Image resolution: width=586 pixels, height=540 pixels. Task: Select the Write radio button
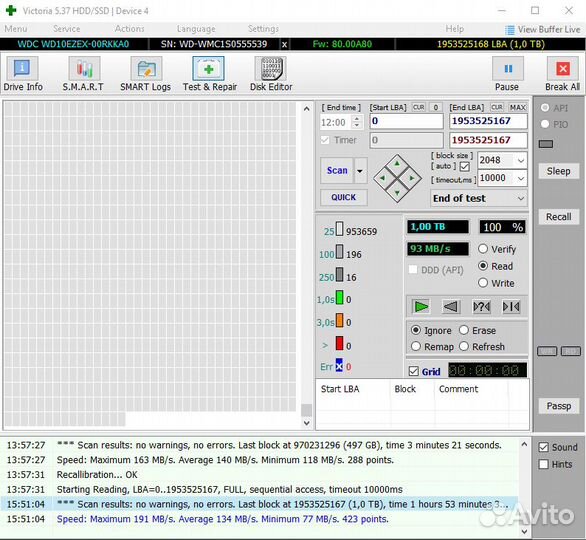pos(483,283)
